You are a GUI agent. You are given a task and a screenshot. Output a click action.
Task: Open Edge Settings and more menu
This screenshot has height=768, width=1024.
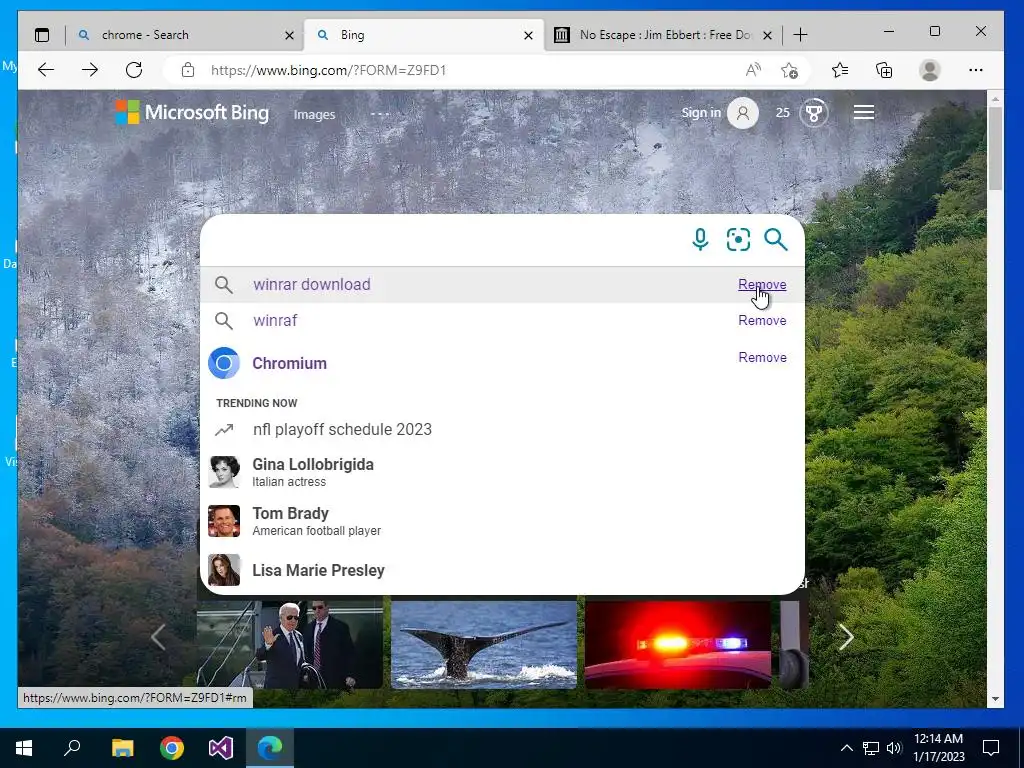pos(976,70)
